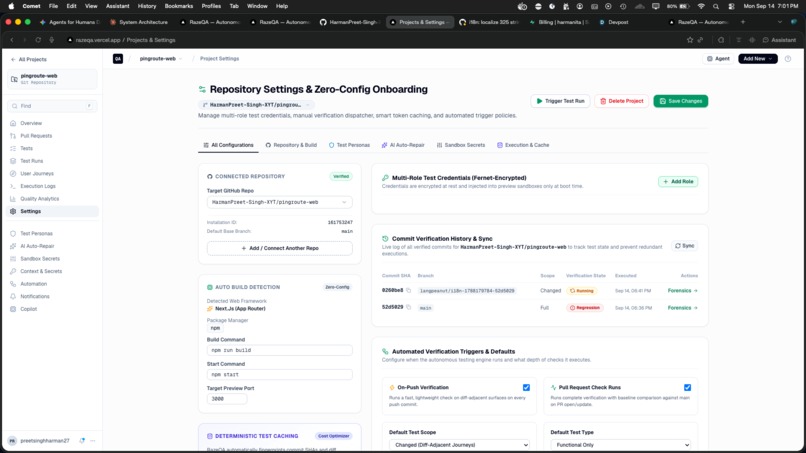This screenshot has height=453, width=806.
Task: Open help icon at top right
Action: pyautogui.click(x=787, y=59)
